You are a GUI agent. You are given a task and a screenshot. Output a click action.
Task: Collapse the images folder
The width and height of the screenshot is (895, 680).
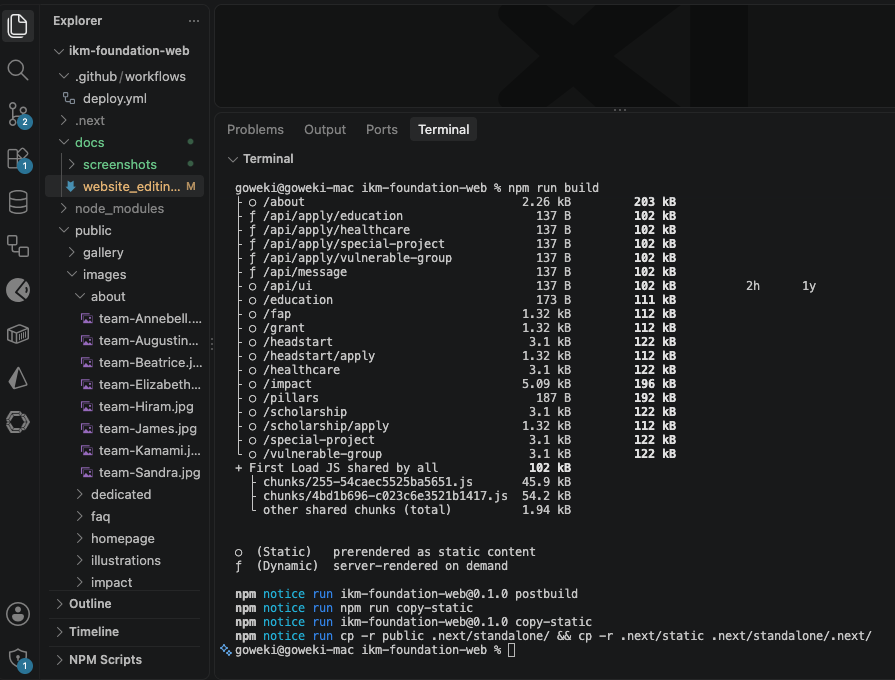72,274
